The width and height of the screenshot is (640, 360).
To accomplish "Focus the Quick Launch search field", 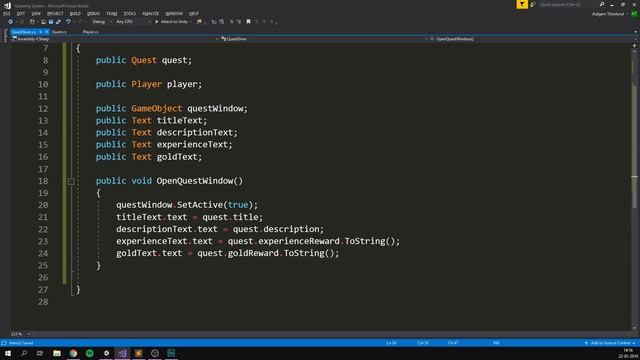I will [568, 4].
